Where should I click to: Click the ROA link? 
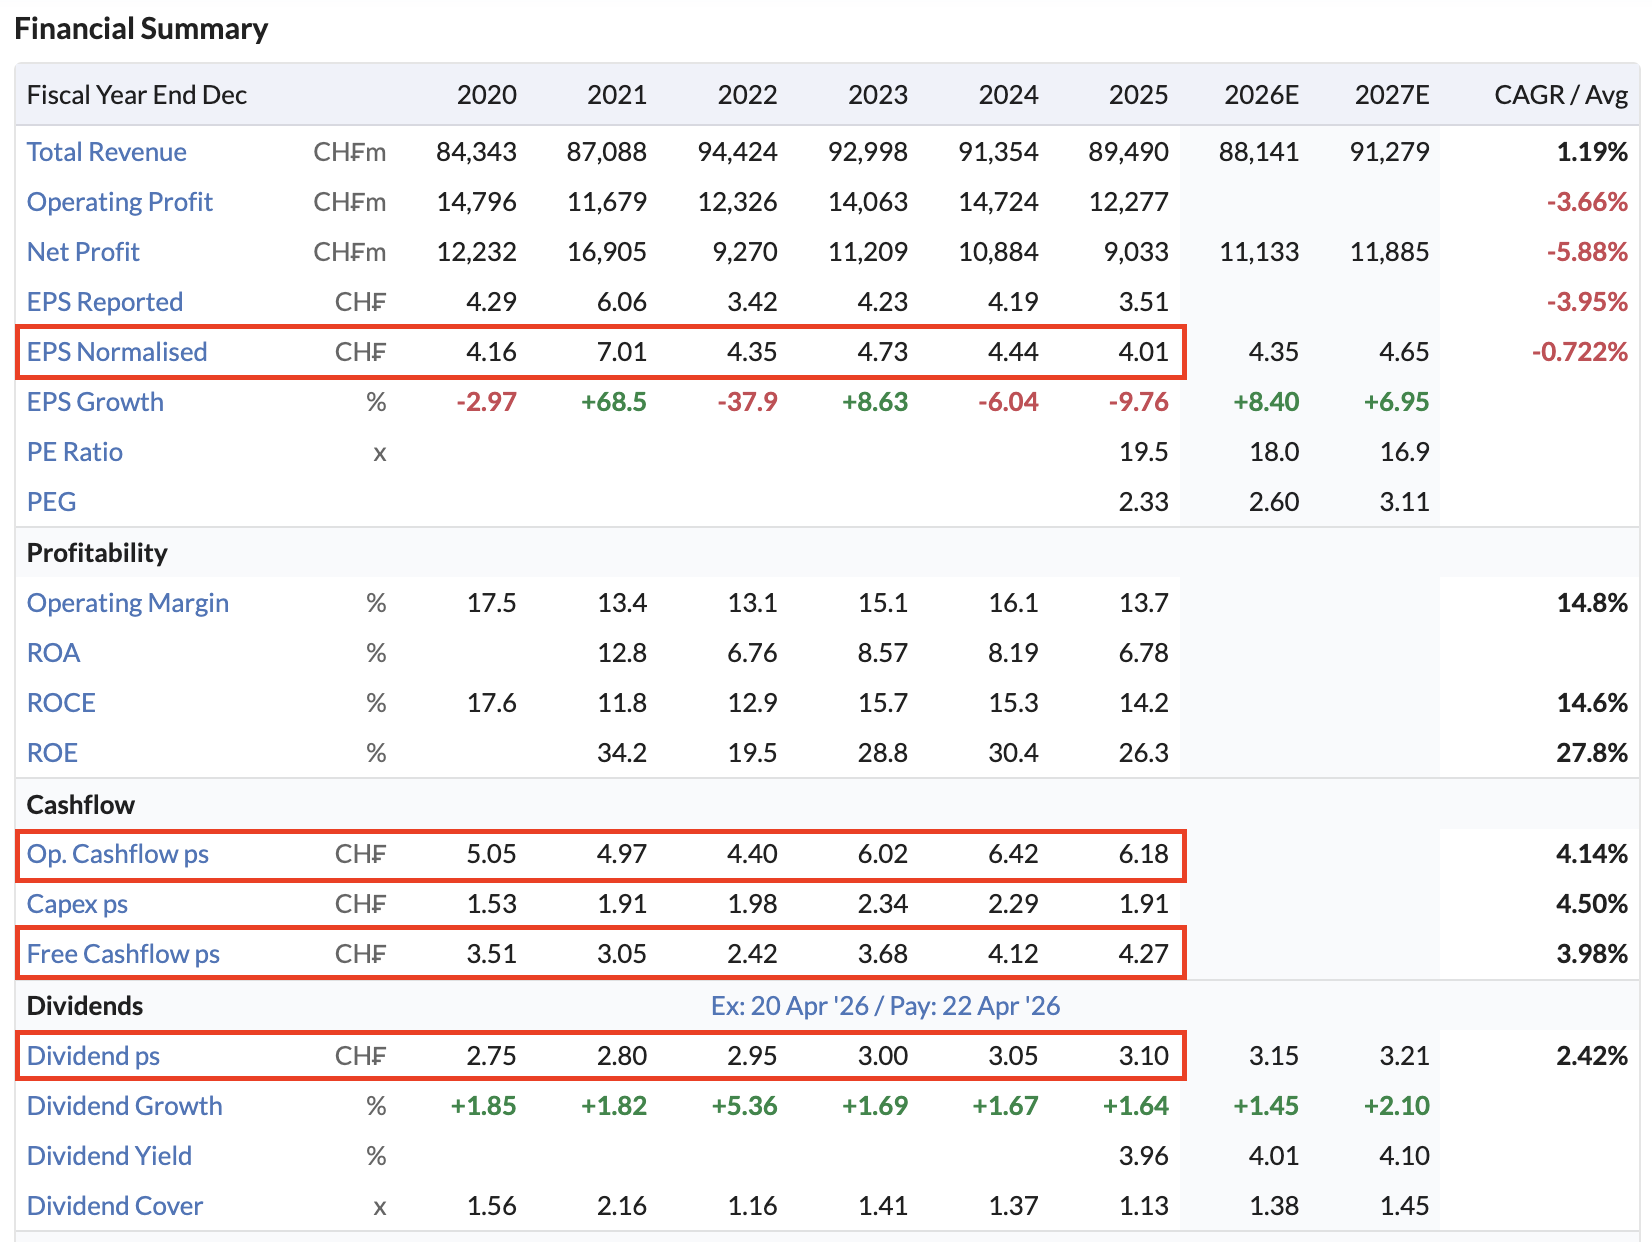(x=53, y=653)
